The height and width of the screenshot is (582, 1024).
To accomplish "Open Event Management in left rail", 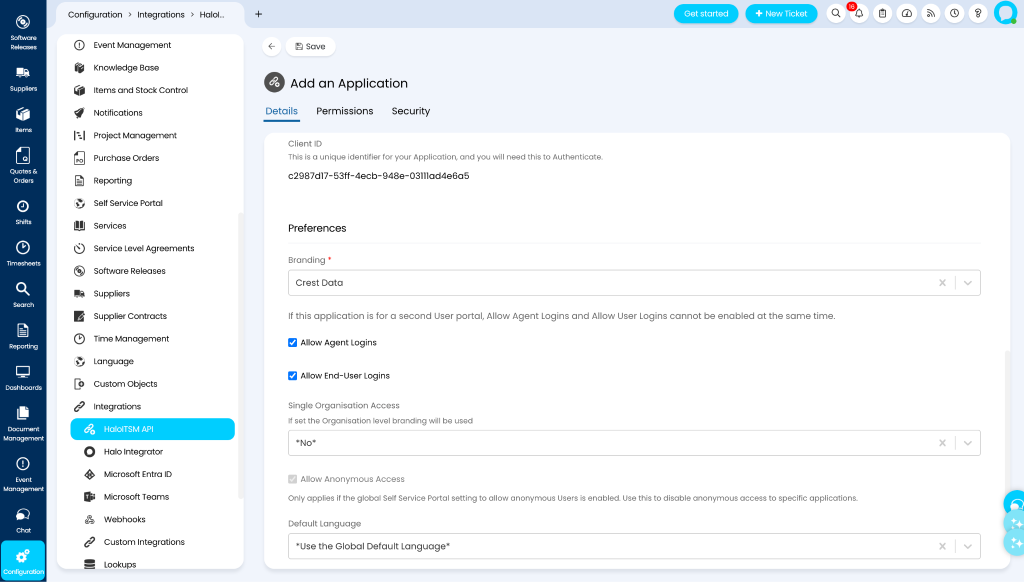I will [23, 475].
